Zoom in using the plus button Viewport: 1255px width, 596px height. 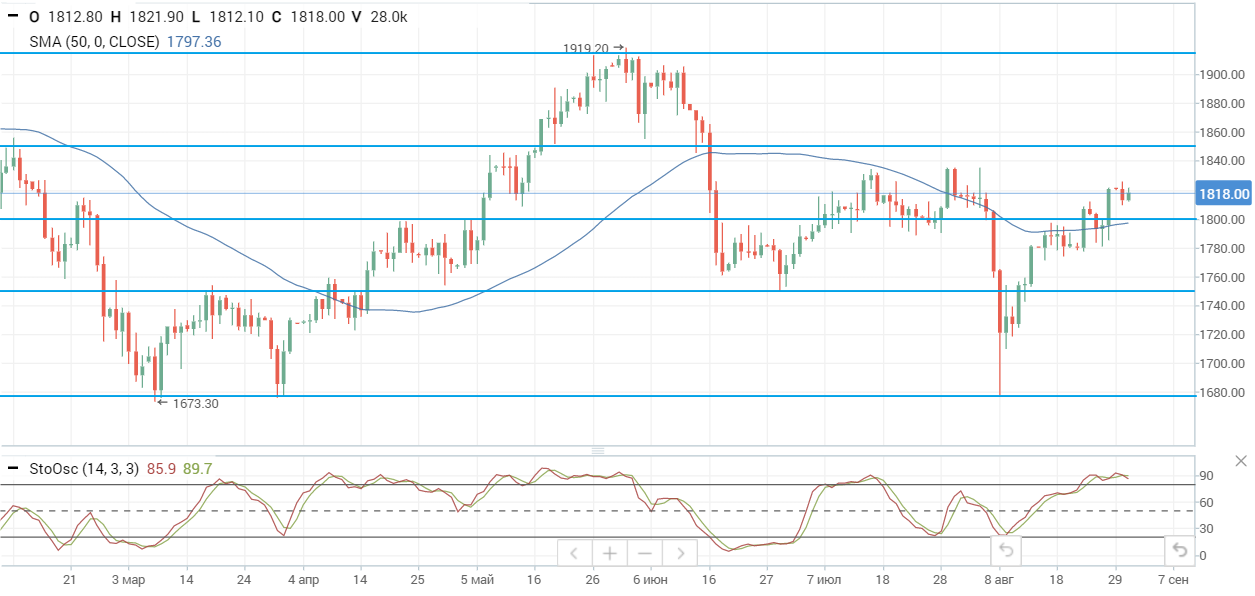coord(609,553)
